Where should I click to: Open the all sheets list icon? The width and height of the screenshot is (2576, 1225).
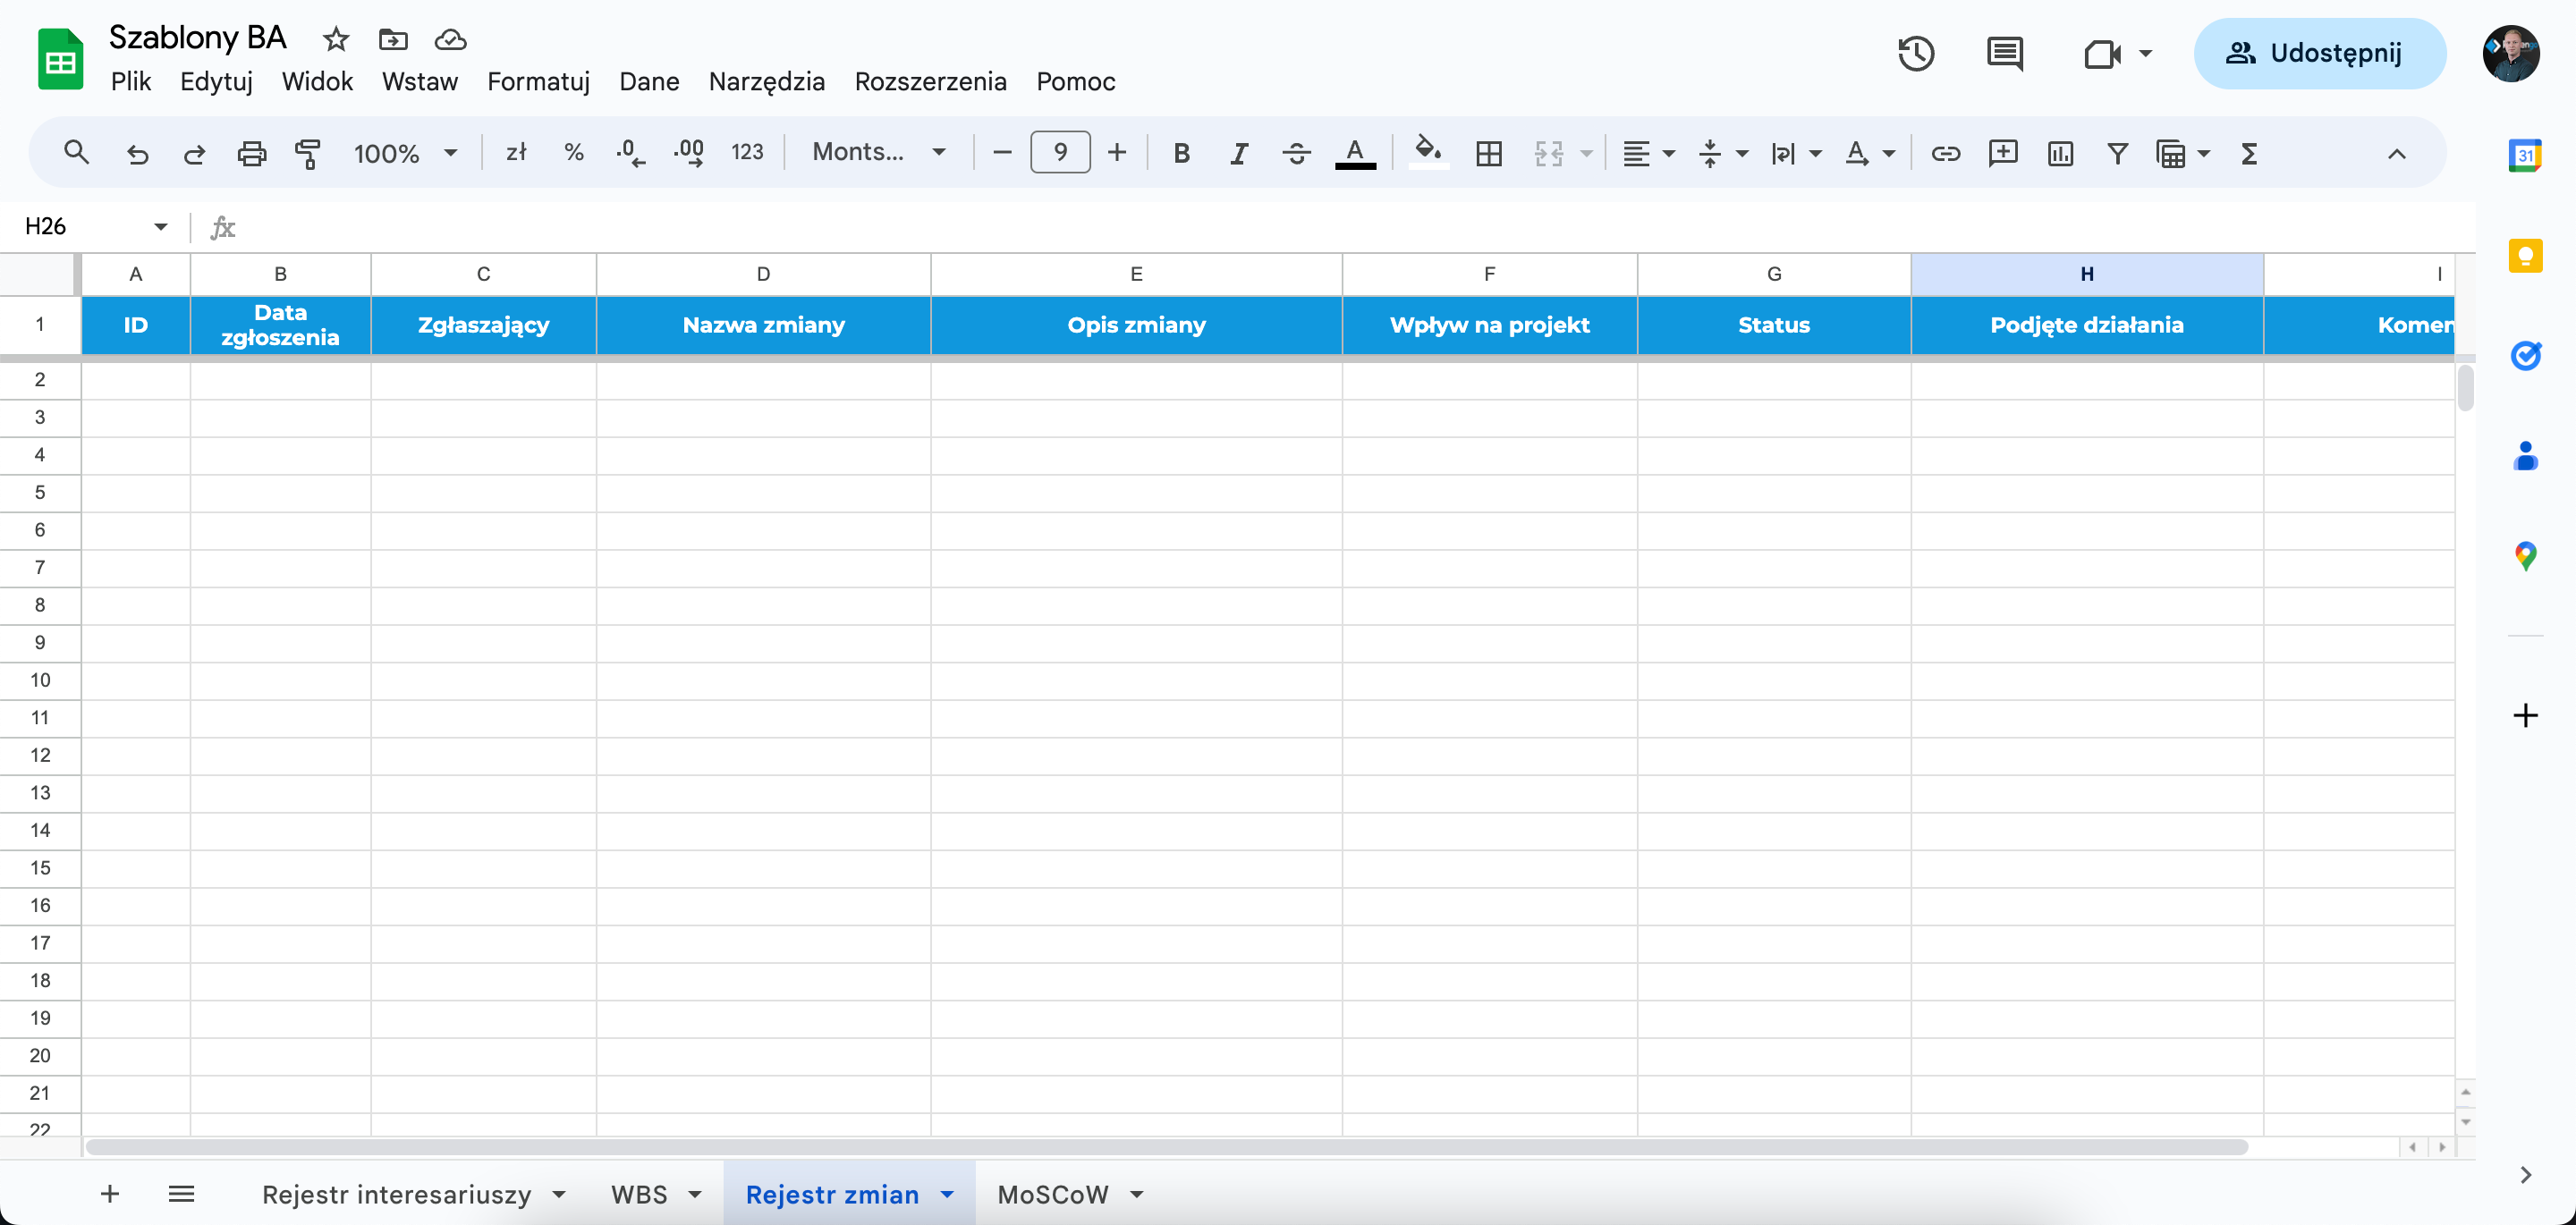pyautogui.click(x=181, y=1193)
